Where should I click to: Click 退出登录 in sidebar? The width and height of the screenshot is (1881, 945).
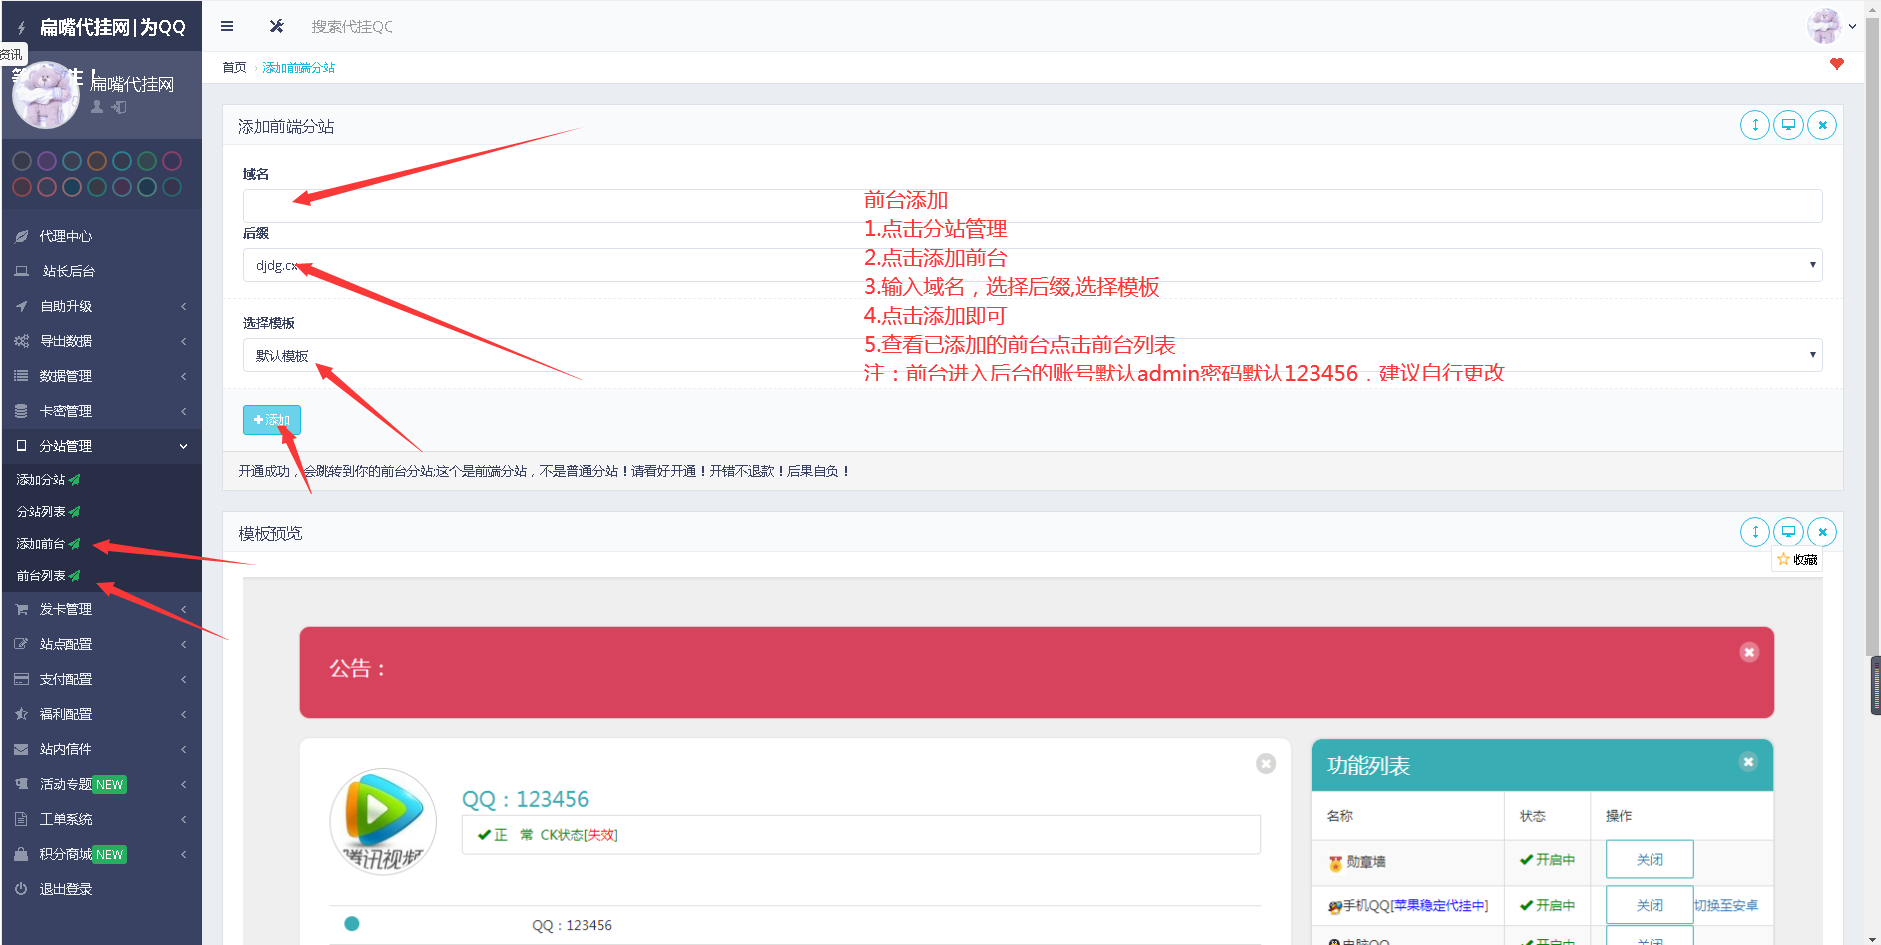(x=101, y=889)
